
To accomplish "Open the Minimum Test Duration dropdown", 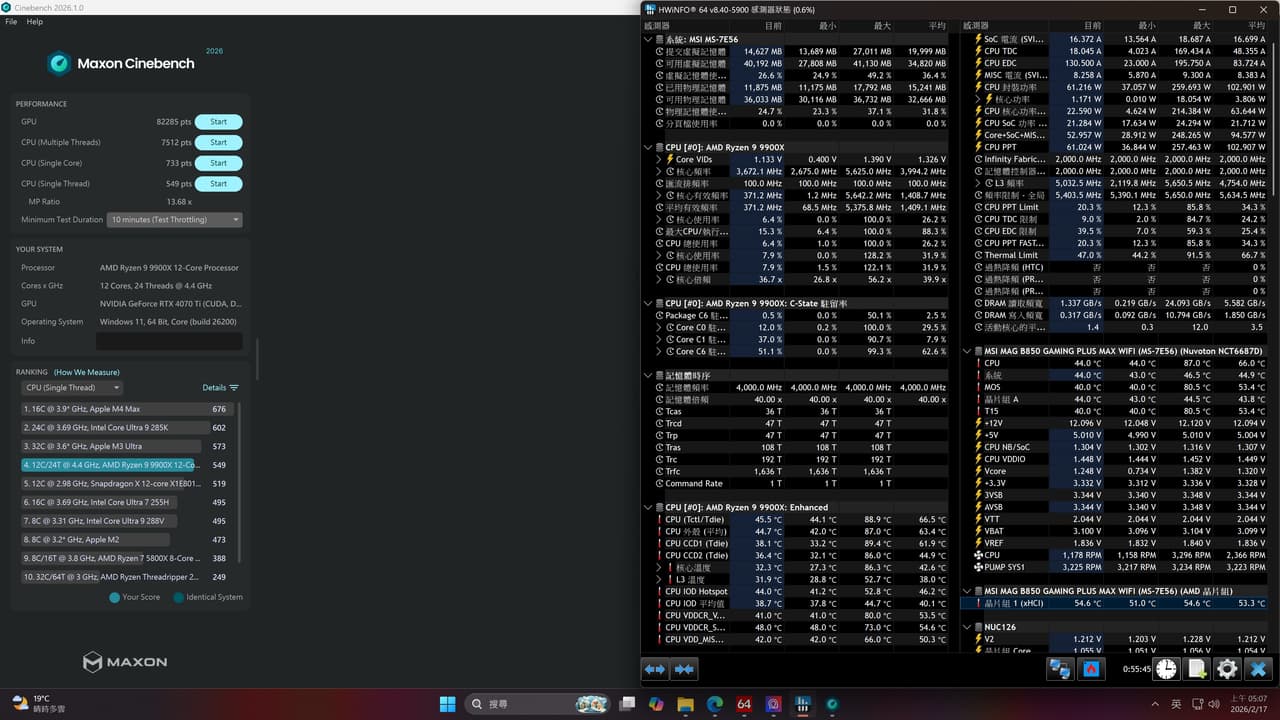I will point(175,219).
